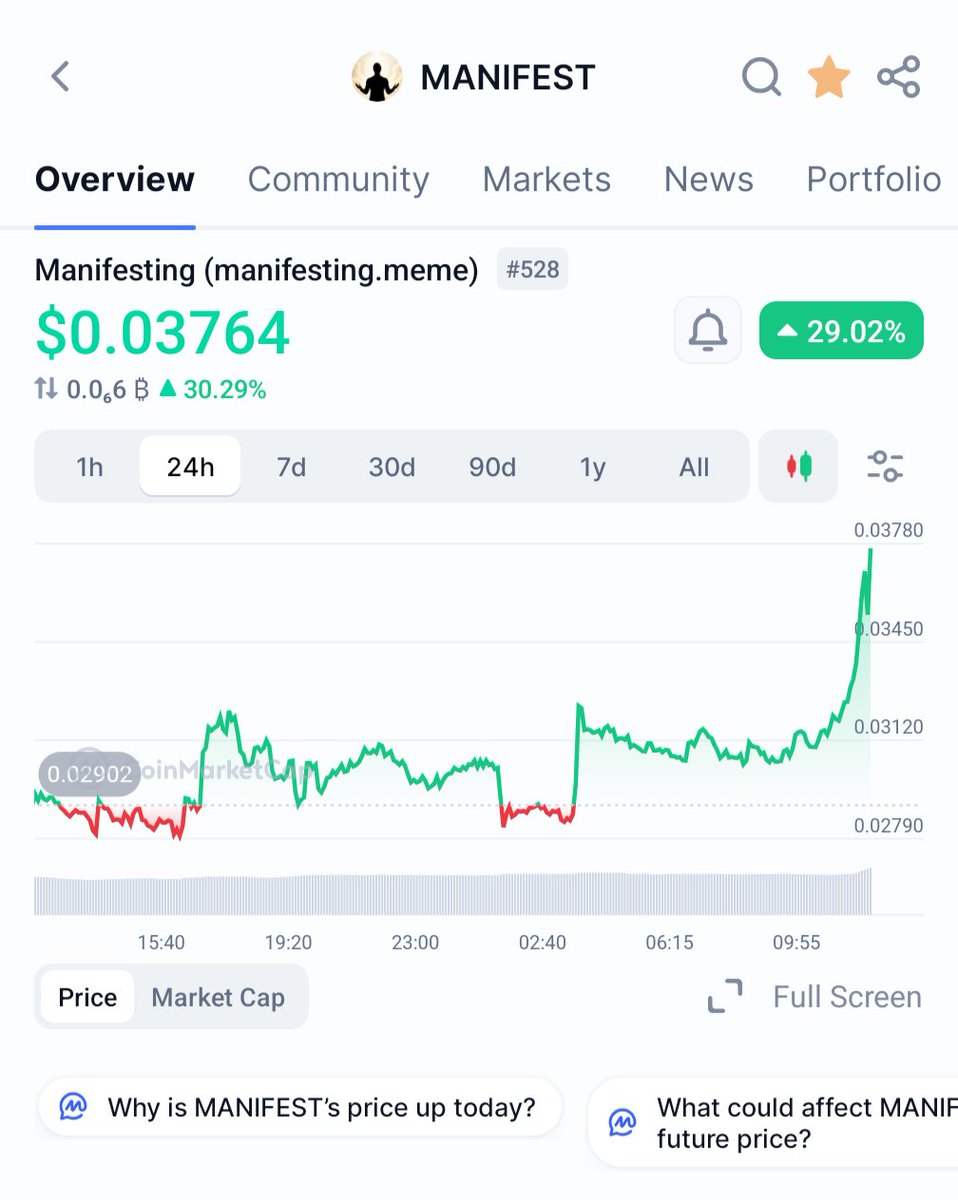Select the 30d time range
The height and width of the screenshot is (1200, 958).
tap(392, 467)
